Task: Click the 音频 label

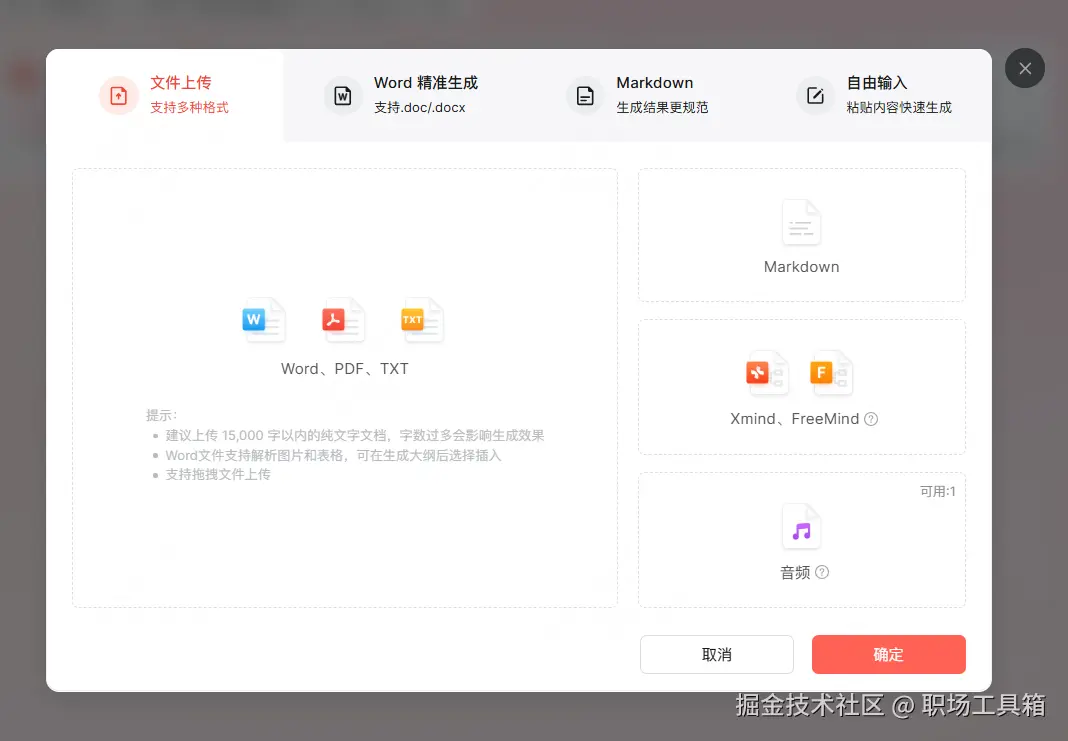Action: click(x=795, y=572)
